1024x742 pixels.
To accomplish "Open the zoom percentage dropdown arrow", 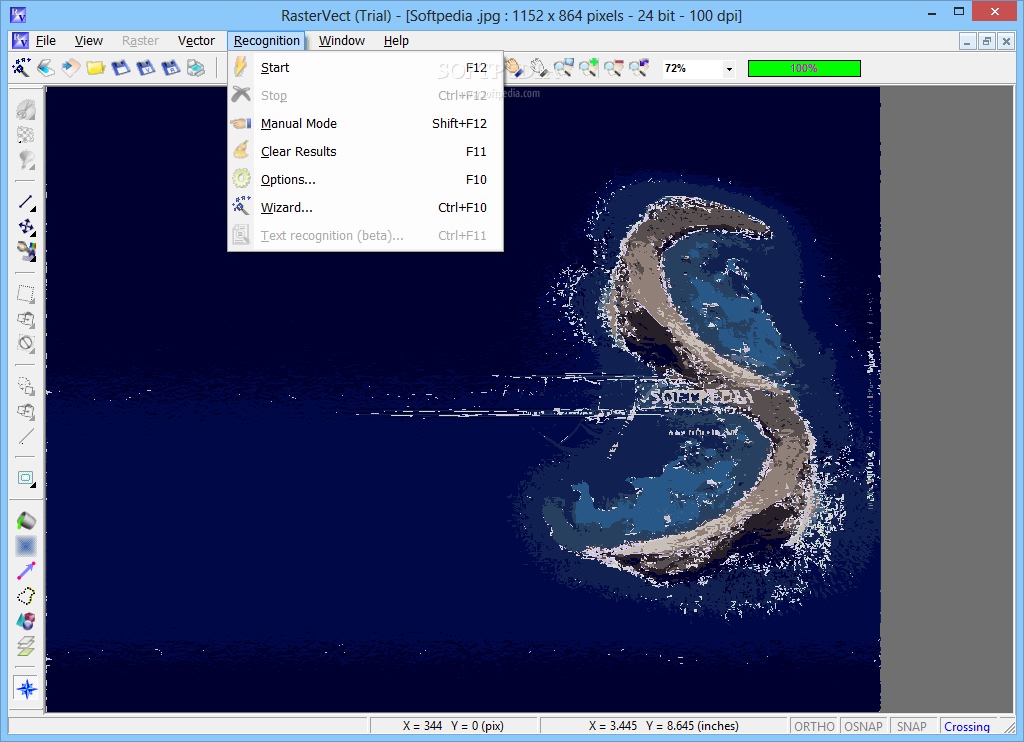I will [729, 69].
